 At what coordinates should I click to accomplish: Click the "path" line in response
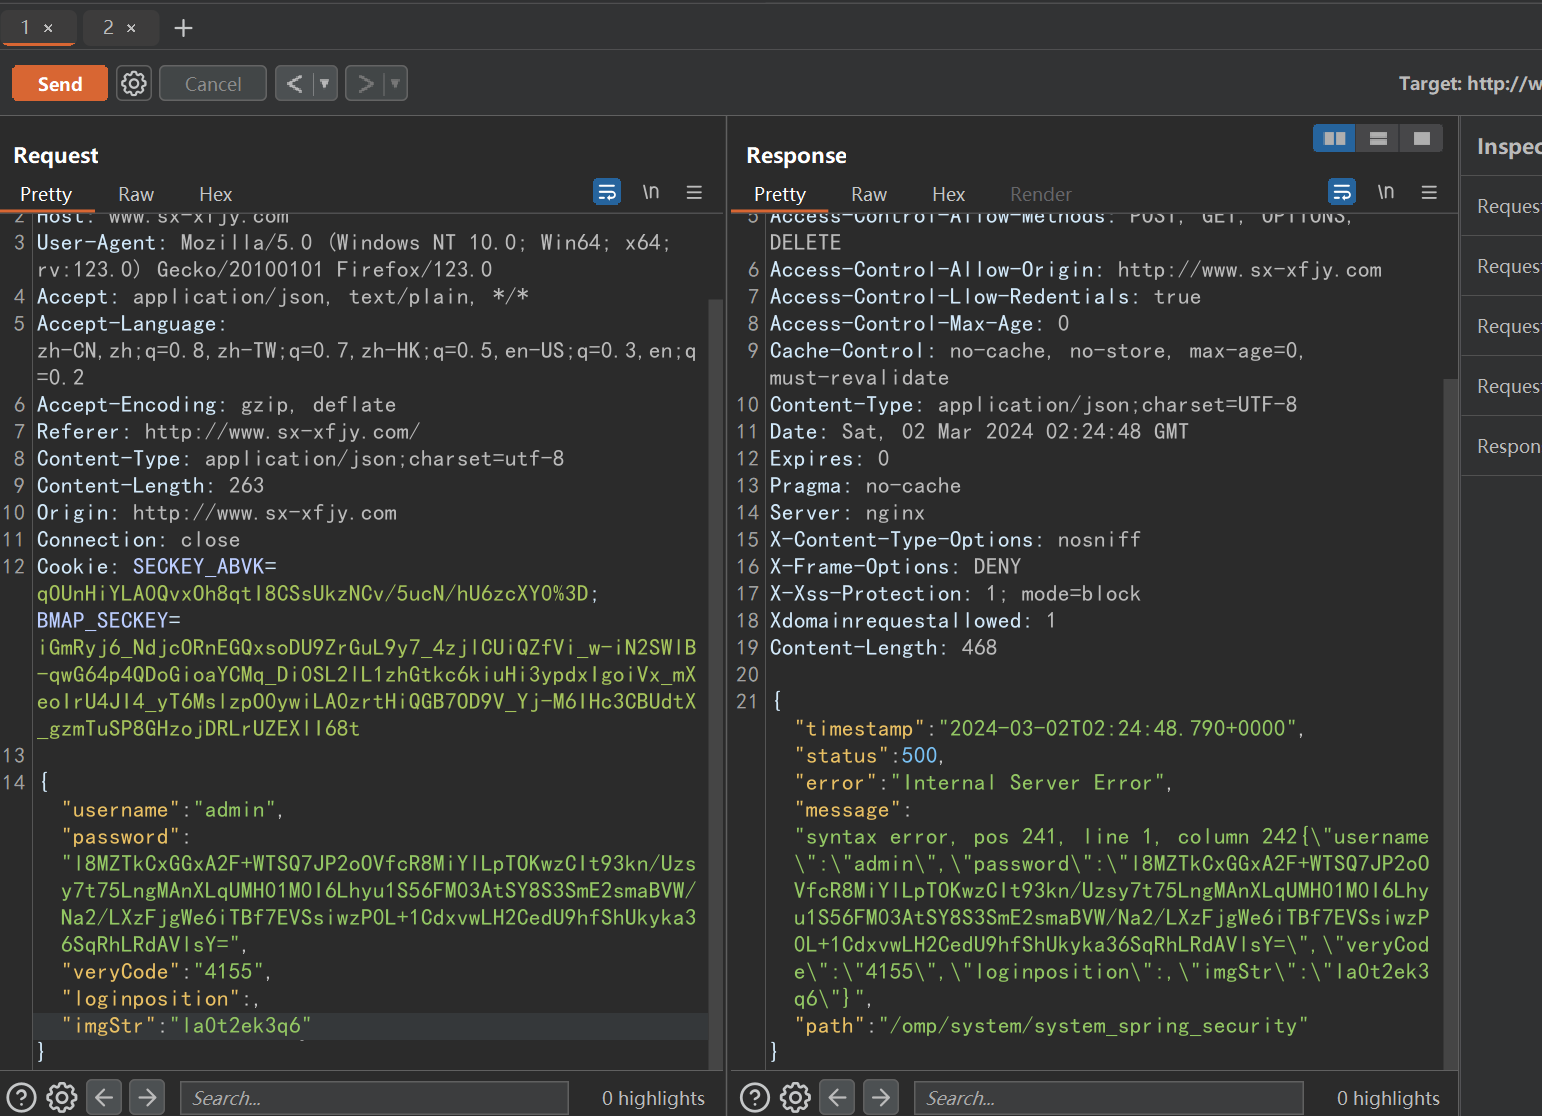pyautogui.click(x=1051, y=1026)
